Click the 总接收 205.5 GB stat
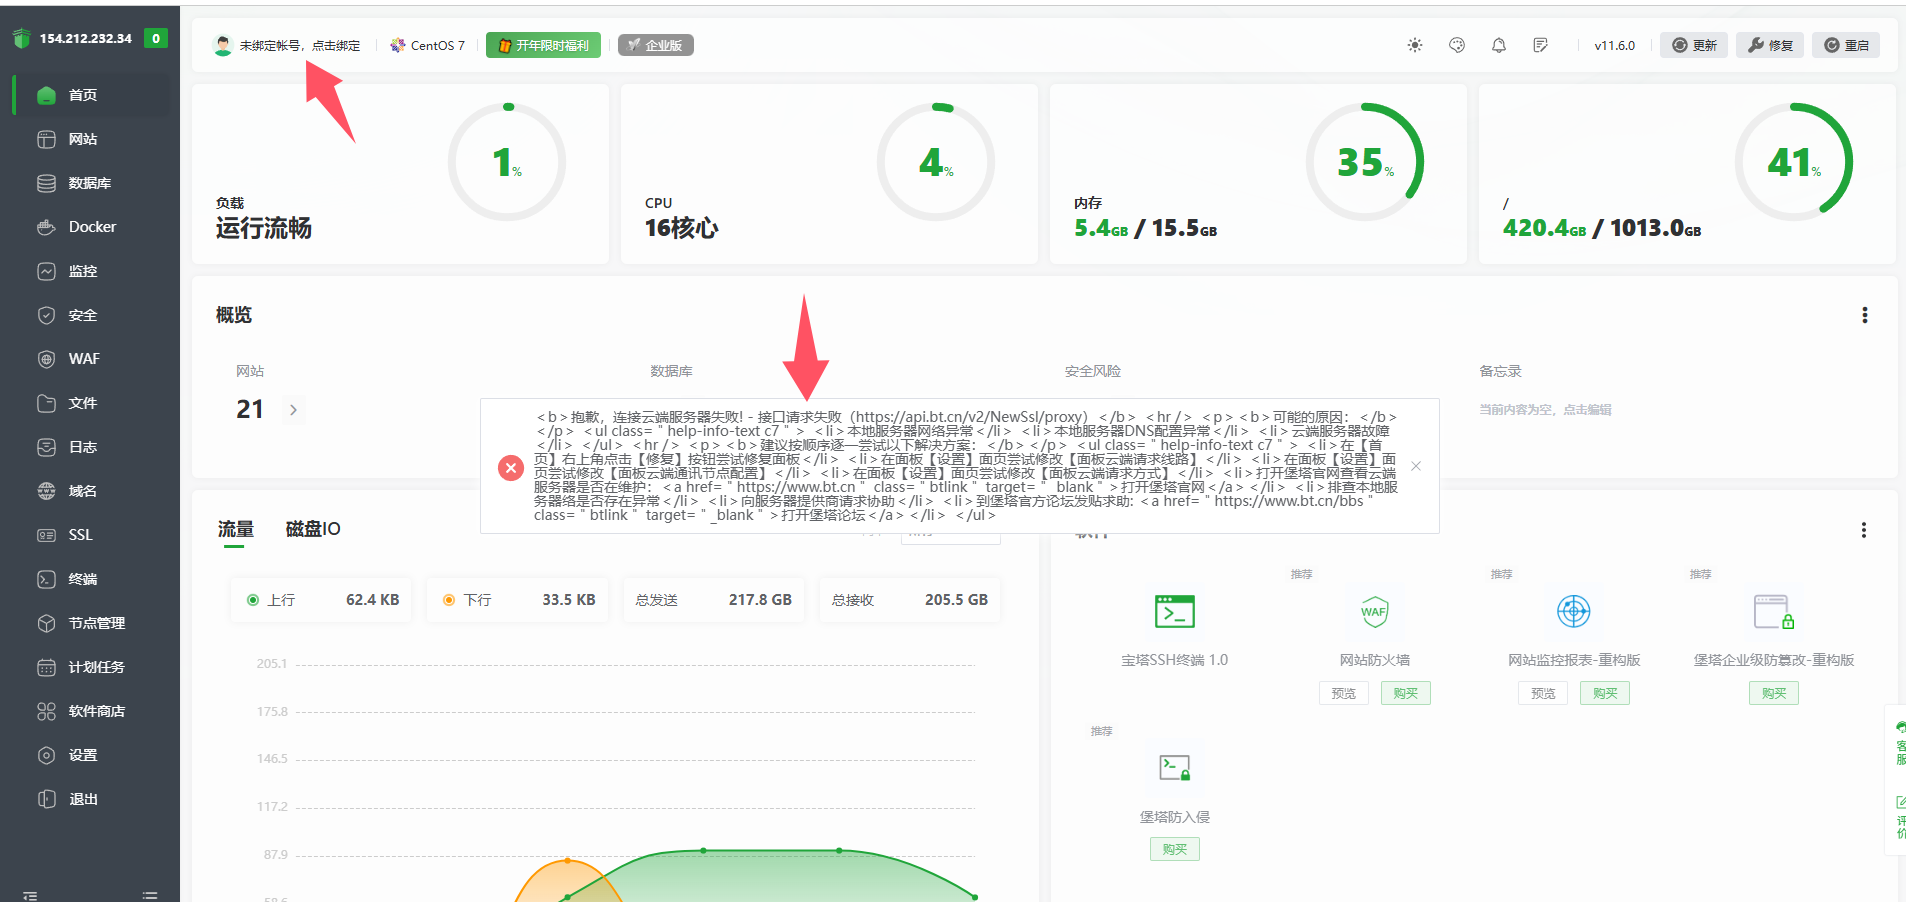This screenshot has height=902, width=1906. pos(909,600)
